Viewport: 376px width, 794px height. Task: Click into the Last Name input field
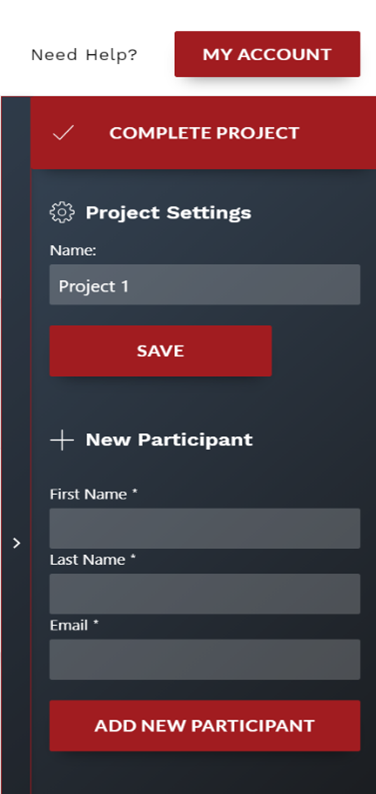point(204,593)
